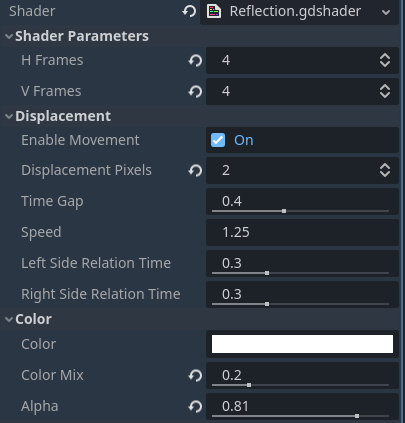Reset the Shader property with revert icon

click(189, 11)
